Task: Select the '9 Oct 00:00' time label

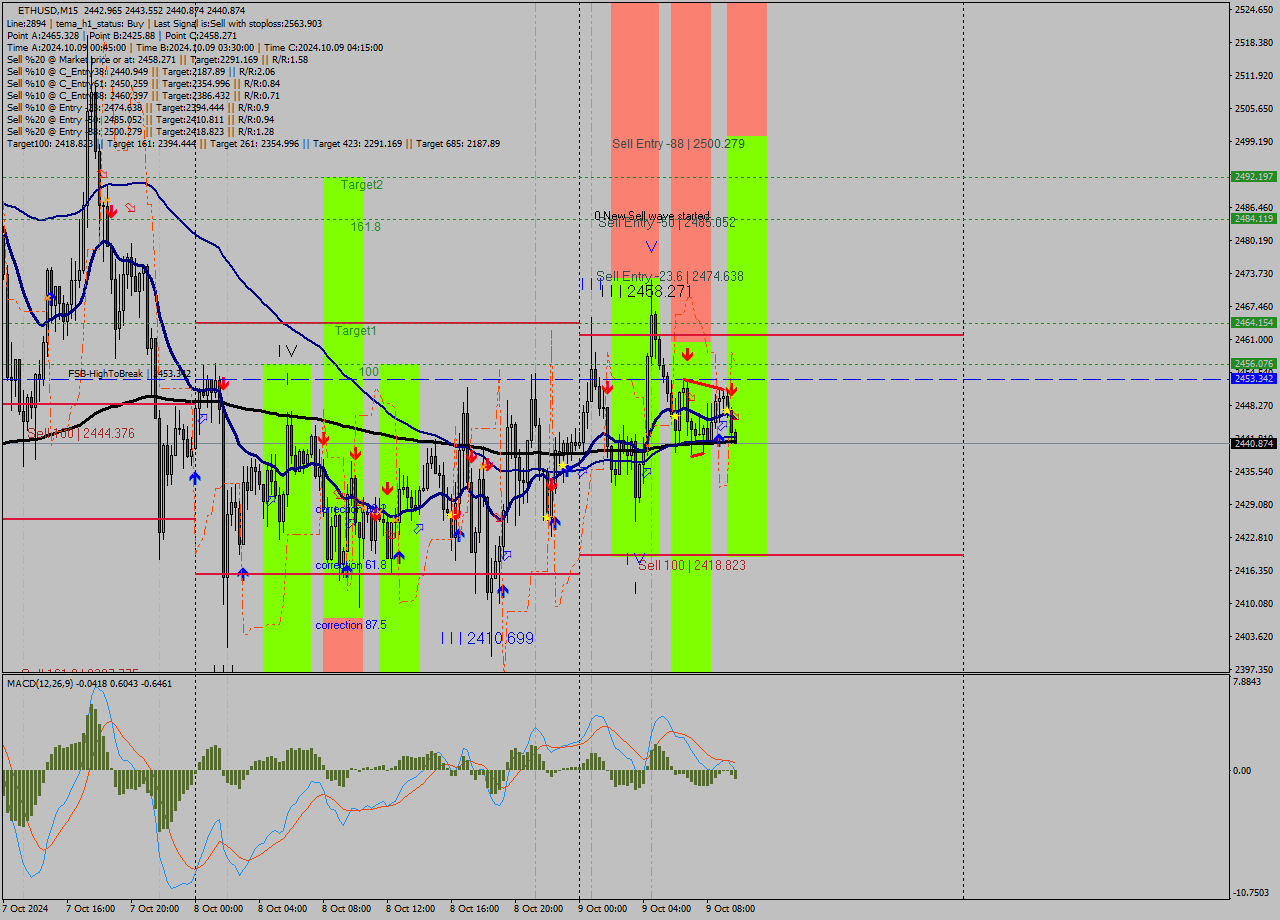Action: coord(602,909)
